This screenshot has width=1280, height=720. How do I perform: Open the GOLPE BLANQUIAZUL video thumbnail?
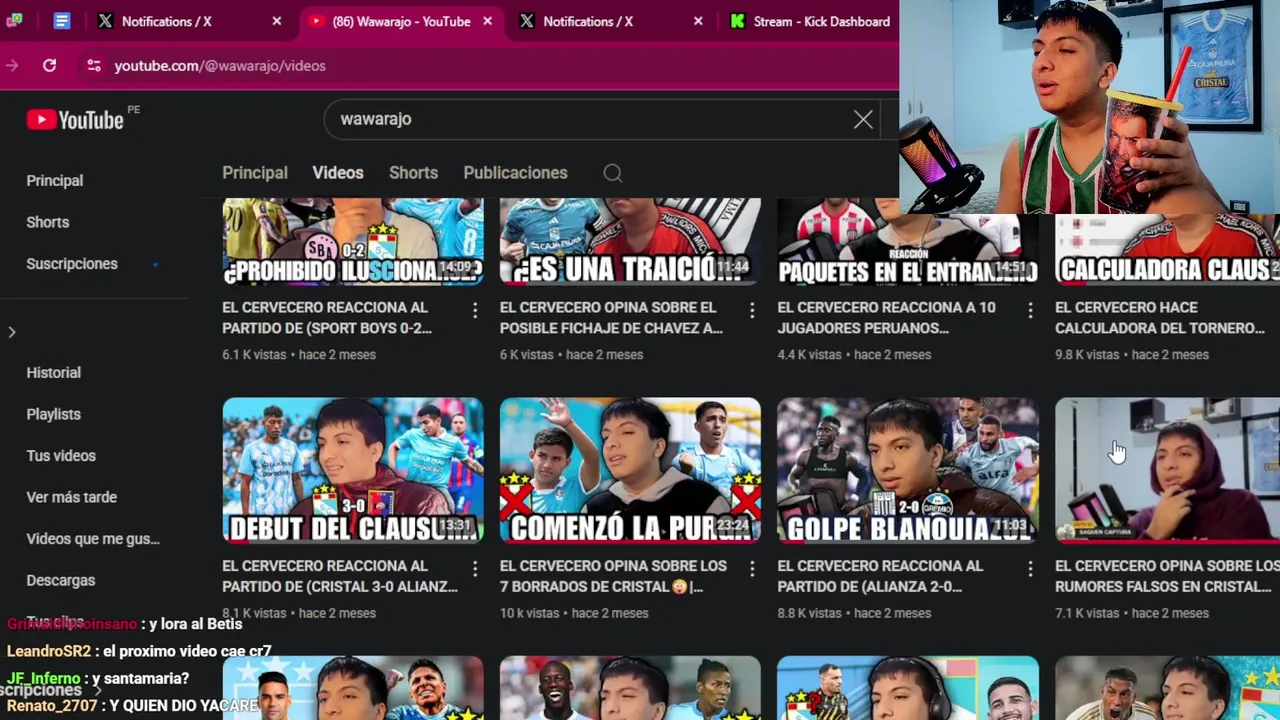click(x=908, y=470)
